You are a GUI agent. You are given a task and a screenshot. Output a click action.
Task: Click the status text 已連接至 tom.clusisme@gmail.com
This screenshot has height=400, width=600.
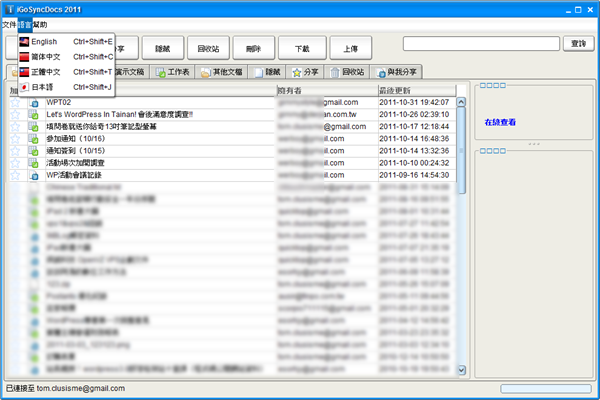point(65,389)
